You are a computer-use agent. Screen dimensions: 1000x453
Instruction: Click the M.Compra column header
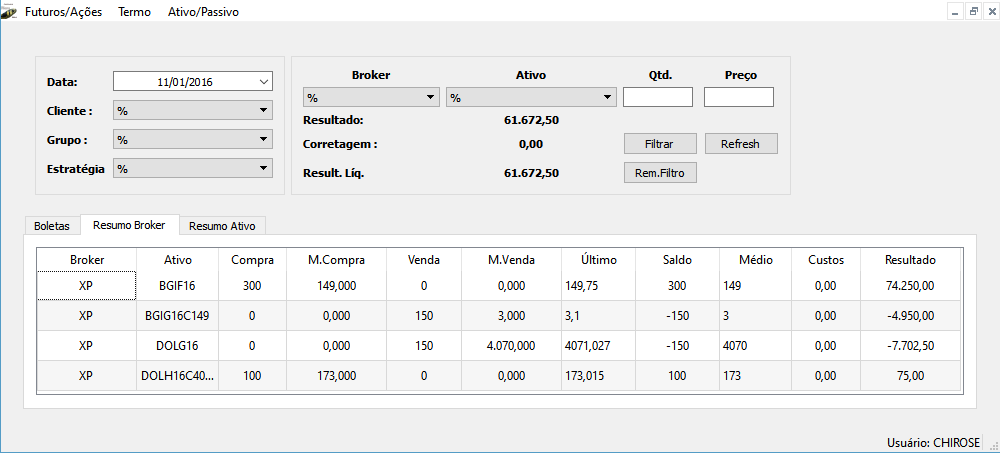(x=336, y=260)
